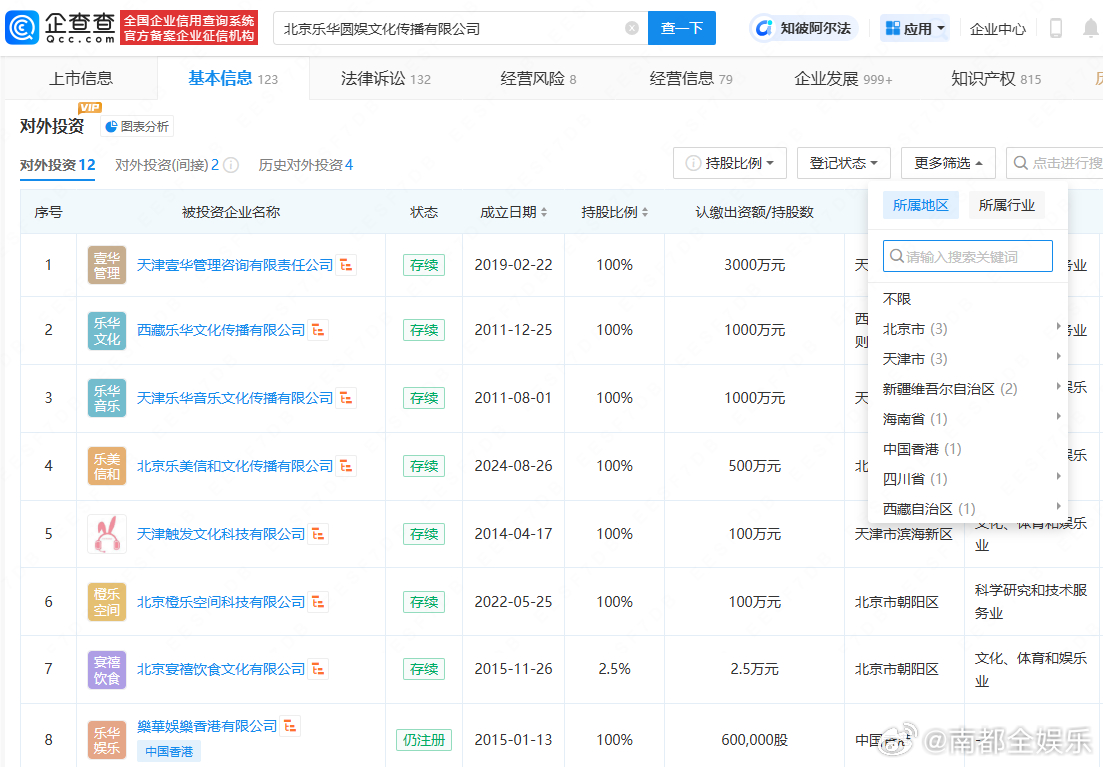Select the 对外投资 12 sub-tab
Screen dimensions: 1103x767
(x=58, y=165)
